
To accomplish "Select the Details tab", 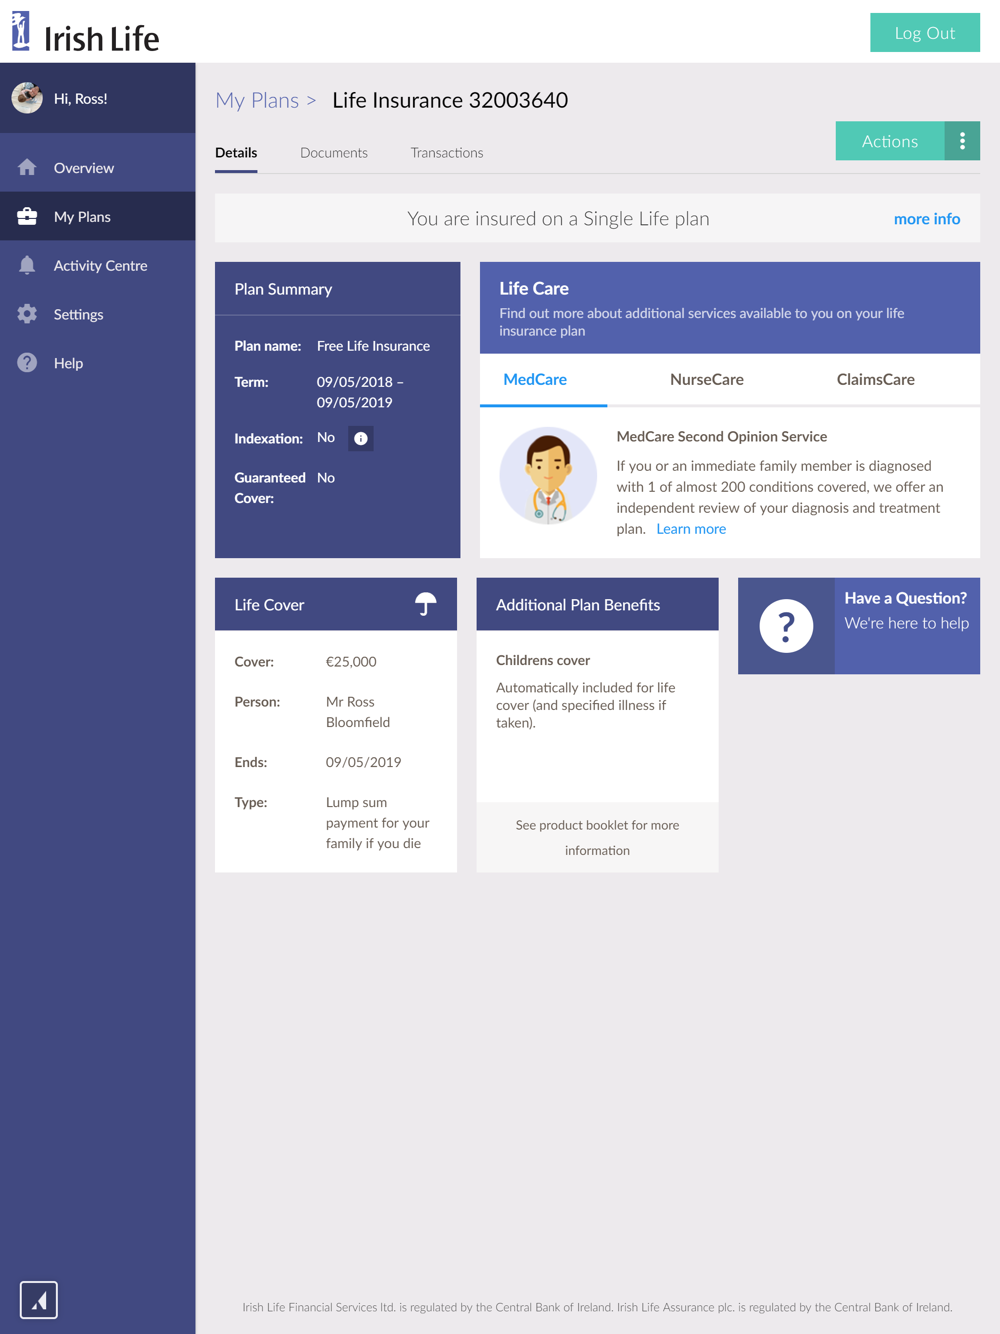I will (x=236, y=153).
